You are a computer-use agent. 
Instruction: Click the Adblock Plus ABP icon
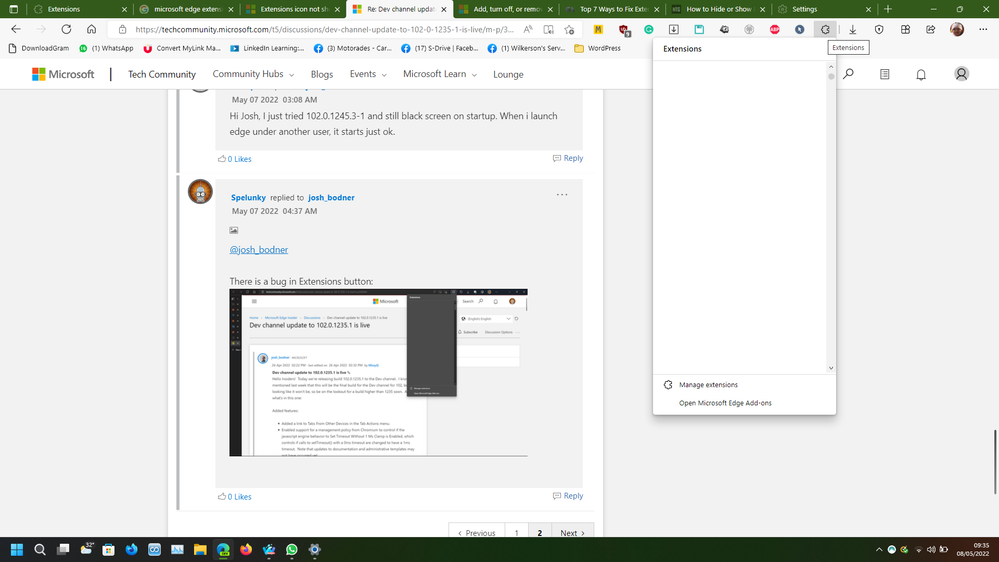(x=774, y=29)
